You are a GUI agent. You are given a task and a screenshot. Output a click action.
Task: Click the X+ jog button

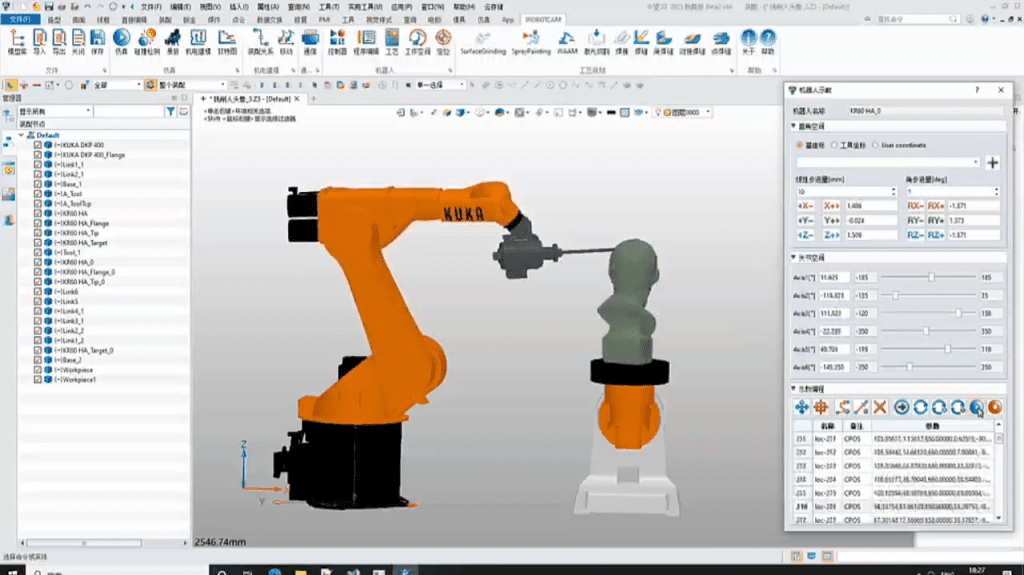pyautogui.click(x=831, y=205)
